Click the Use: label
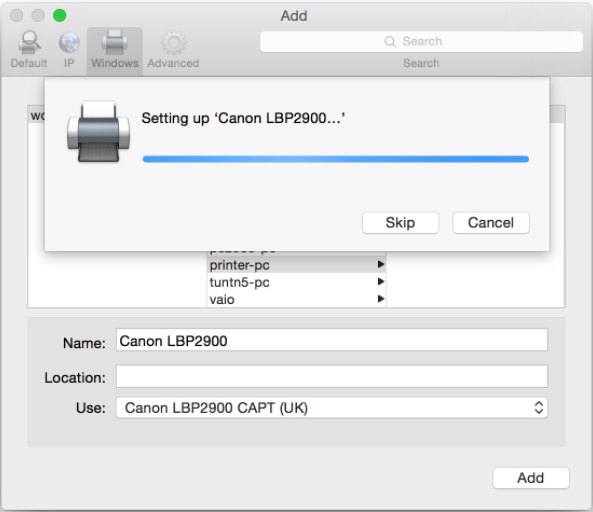The width and height of the screenshot is (593, 512). 91,408
